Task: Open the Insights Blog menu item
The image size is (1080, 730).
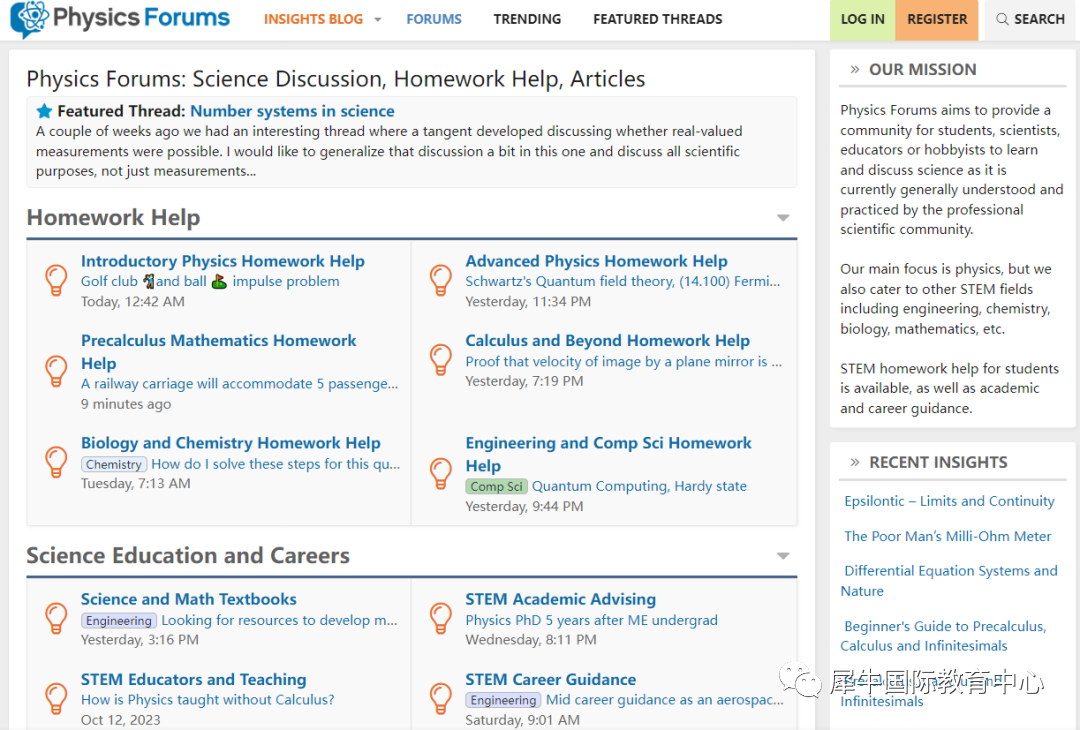Action: [313, 19]
